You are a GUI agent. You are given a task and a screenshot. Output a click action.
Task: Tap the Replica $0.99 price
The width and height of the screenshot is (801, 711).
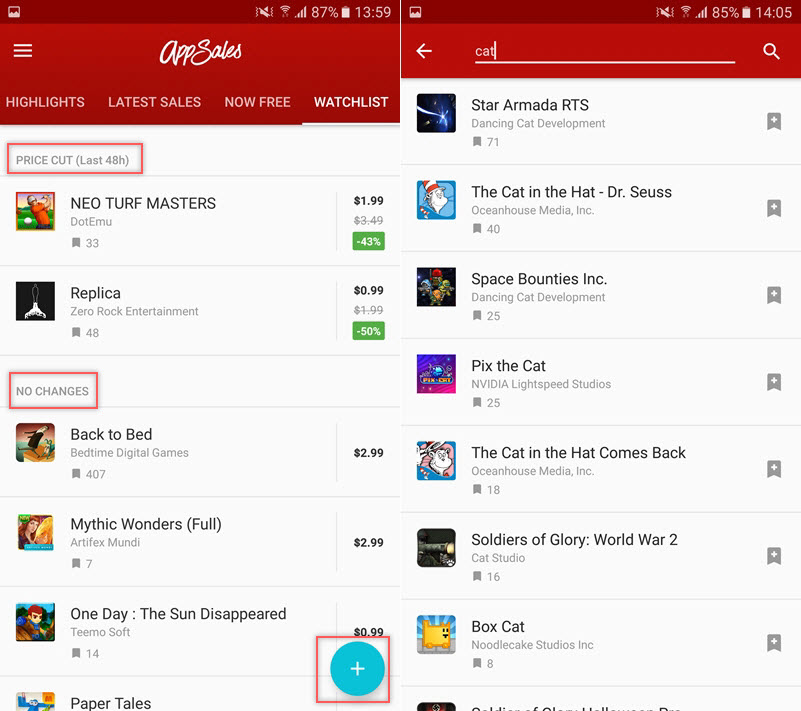[368, 291]
